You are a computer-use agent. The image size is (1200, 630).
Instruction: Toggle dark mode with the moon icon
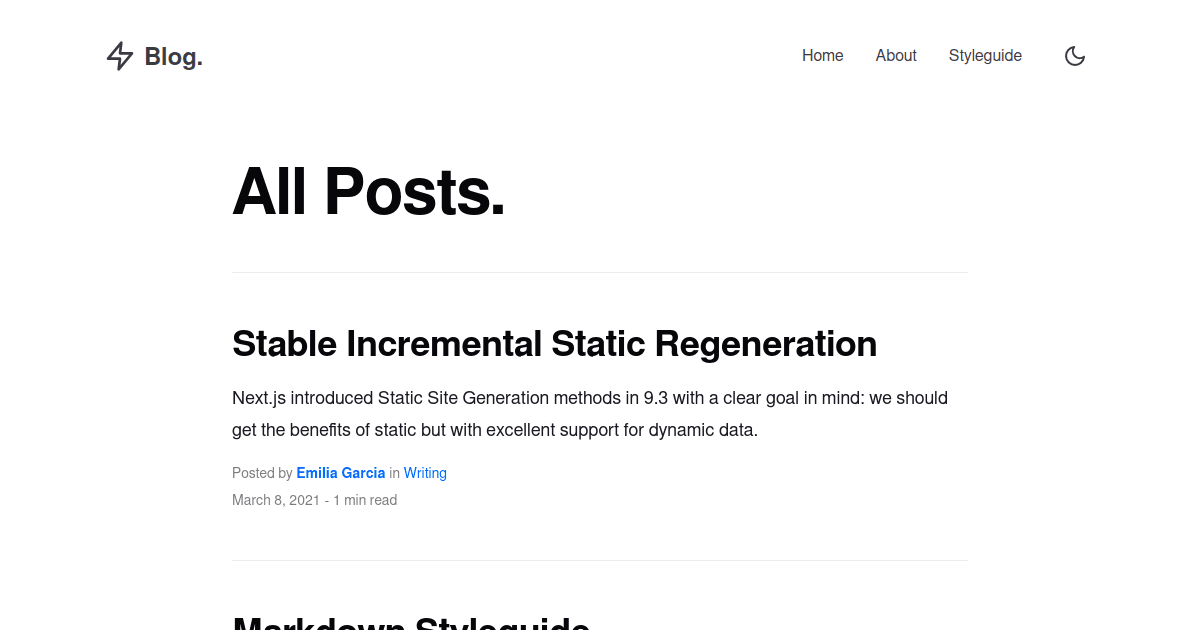click(x=1075, y=56)
